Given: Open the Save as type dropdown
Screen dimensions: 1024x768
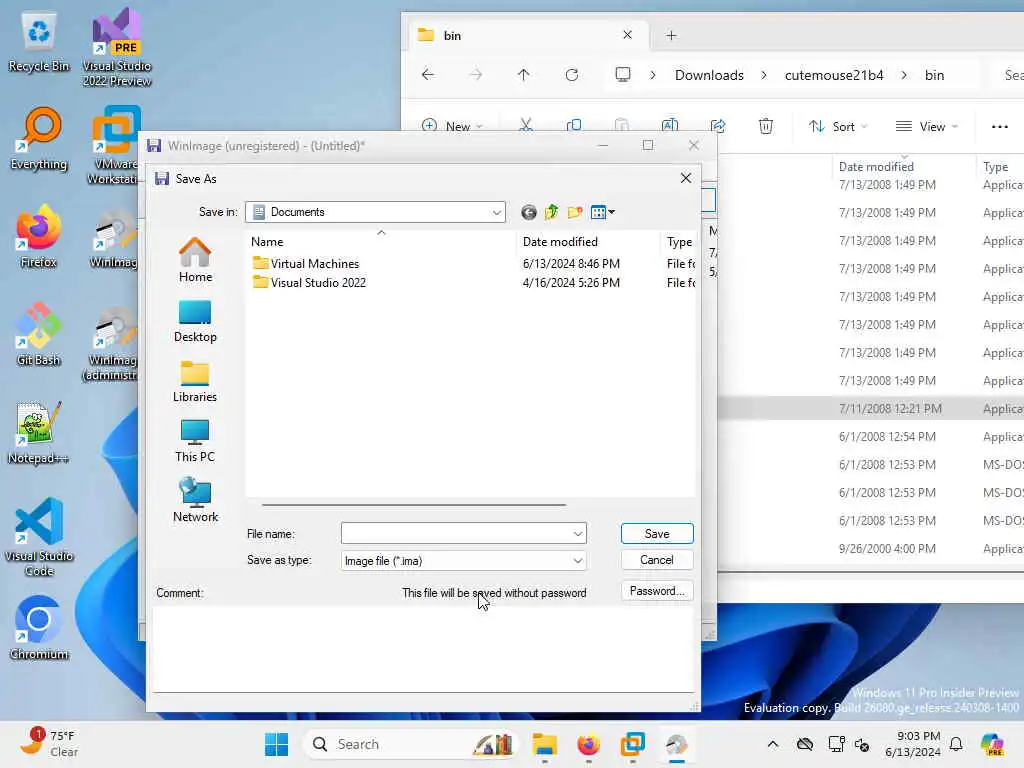Looking at the screenshot, I should click(464, 560).
